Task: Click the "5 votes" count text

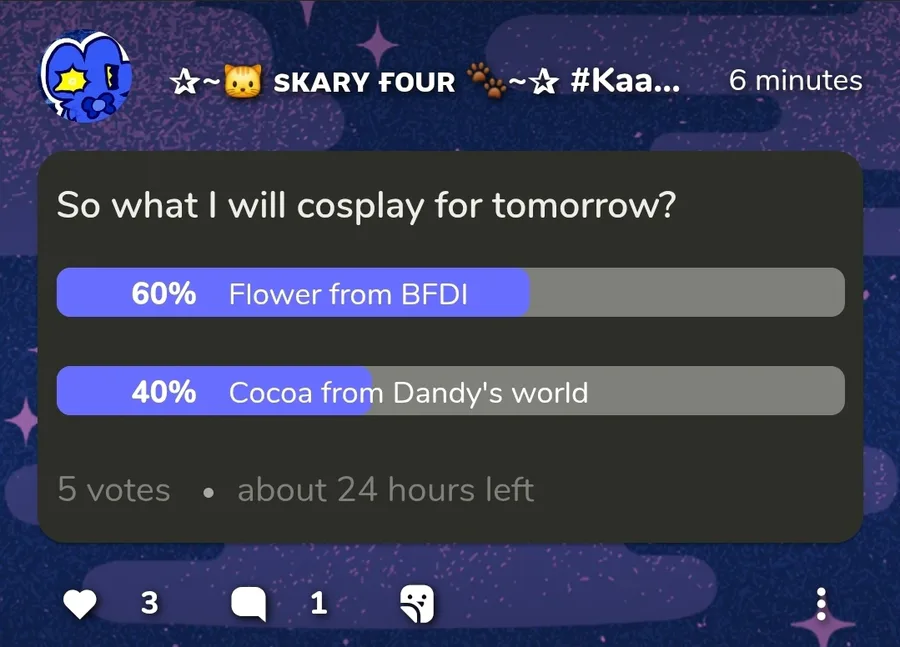Action: click(114, 490)
